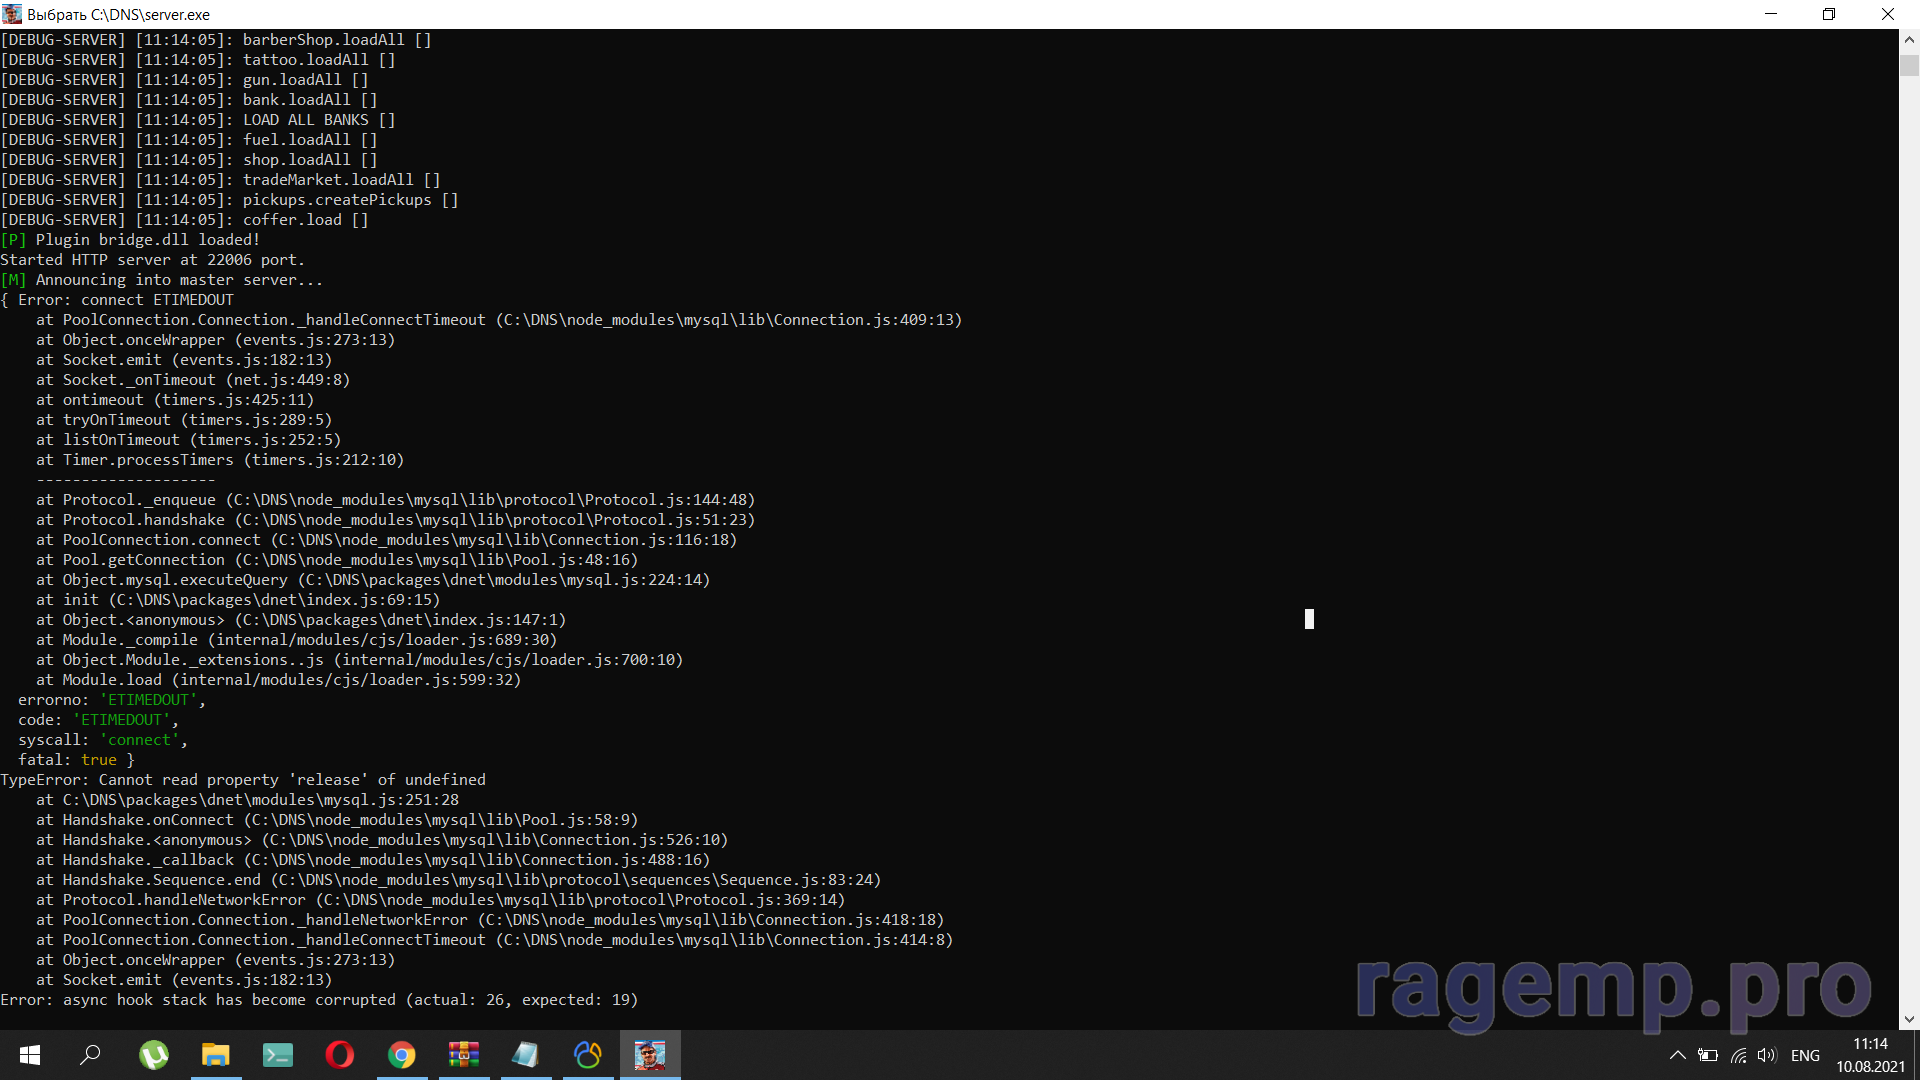Open Navicat from the taskbar

(588, 1055)
